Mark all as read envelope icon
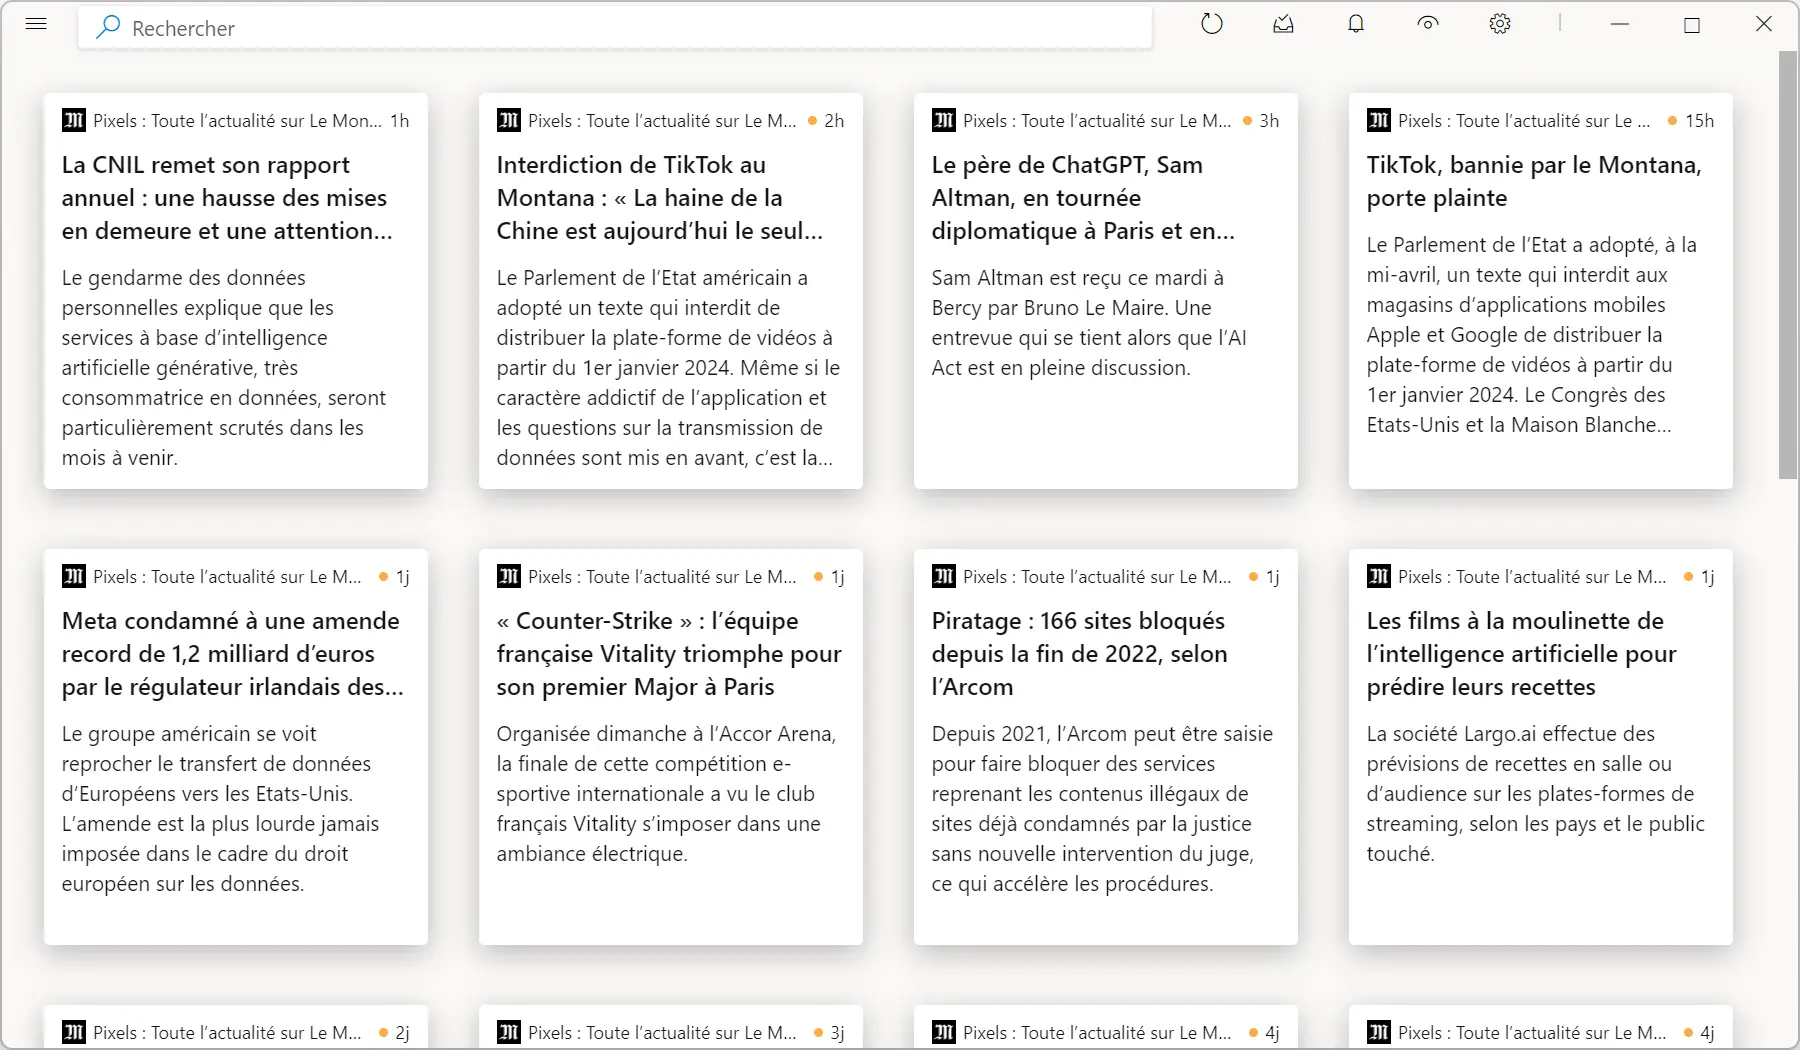 tap(1283, 24)
